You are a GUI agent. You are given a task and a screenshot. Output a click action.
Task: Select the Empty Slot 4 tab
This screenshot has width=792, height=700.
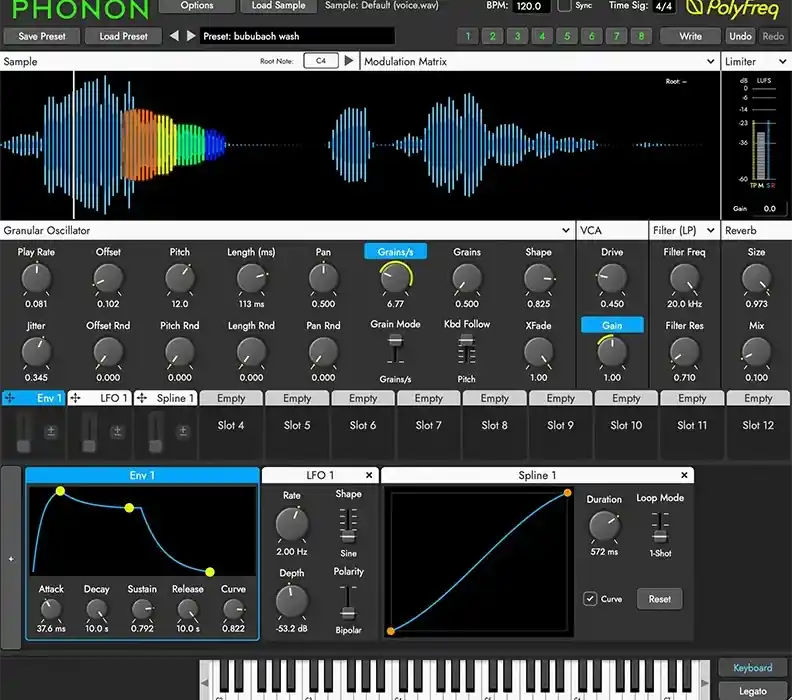point(231,398)
